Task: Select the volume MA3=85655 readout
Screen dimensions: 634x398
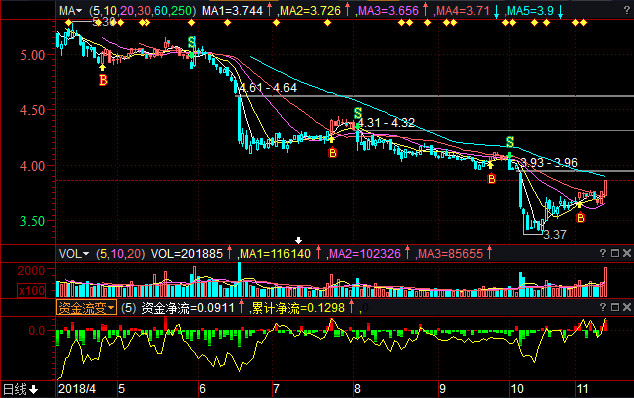Action: coord(450,254)
